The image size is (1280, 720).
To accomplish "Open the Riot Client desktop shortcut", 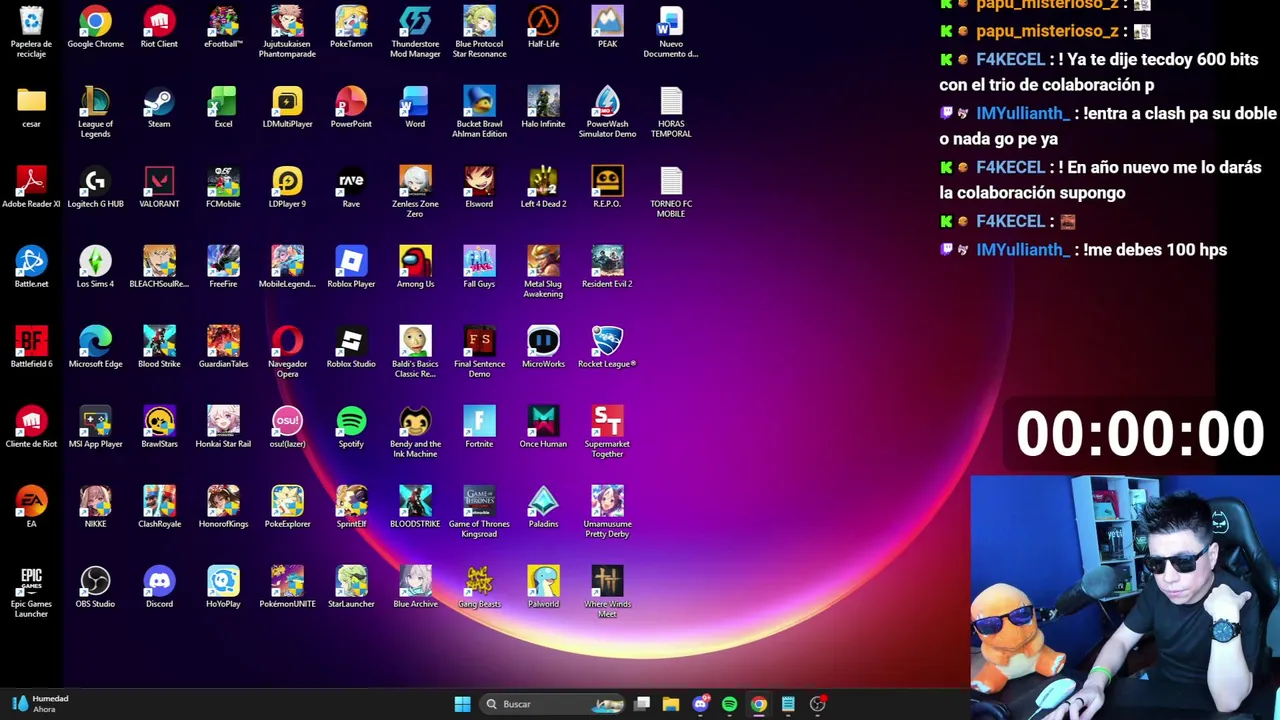I will (x=159, y=28).
